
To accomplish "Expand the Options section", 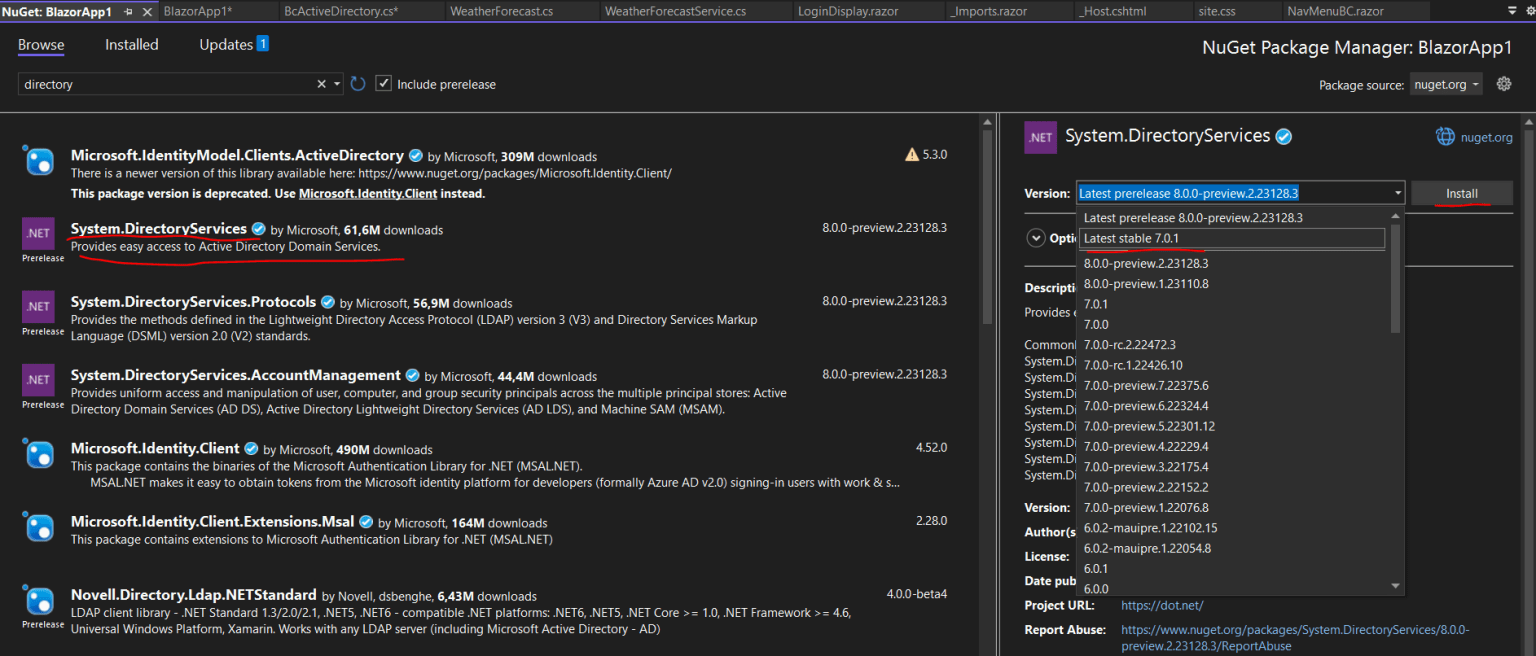I will click(x=1037, y=238).
